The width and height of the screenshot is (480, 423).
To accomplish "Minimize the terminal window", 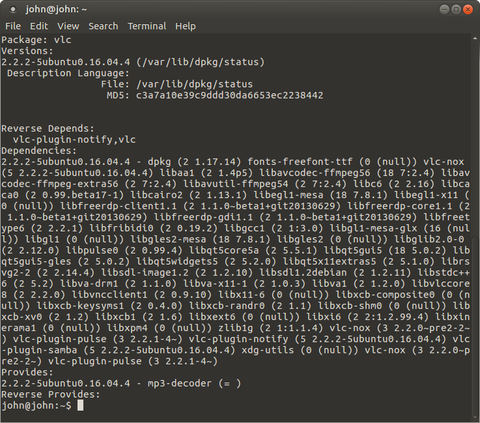I will click(x=444, y=9).
